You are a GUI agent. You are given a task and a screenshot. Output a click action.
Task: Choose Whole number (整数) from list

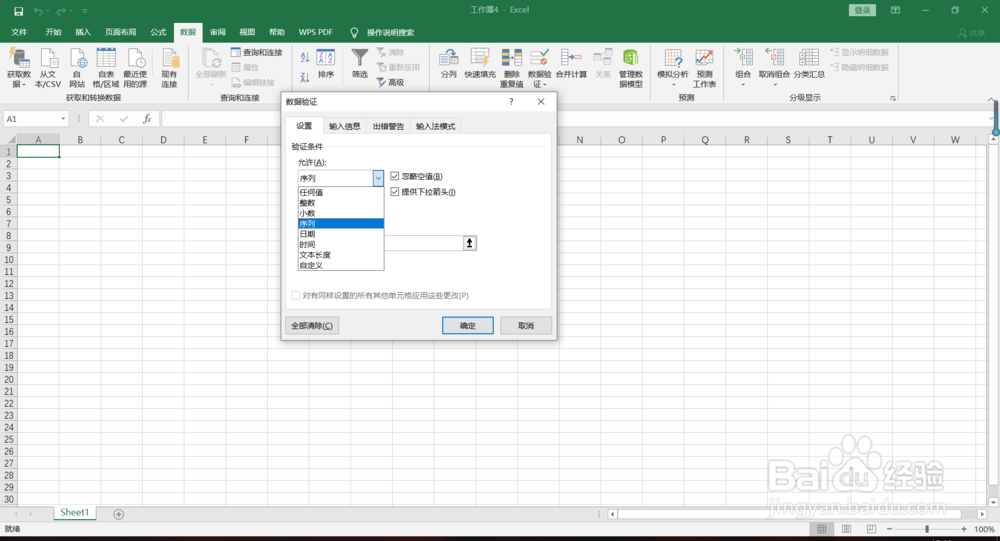click(x=341, y=203)
